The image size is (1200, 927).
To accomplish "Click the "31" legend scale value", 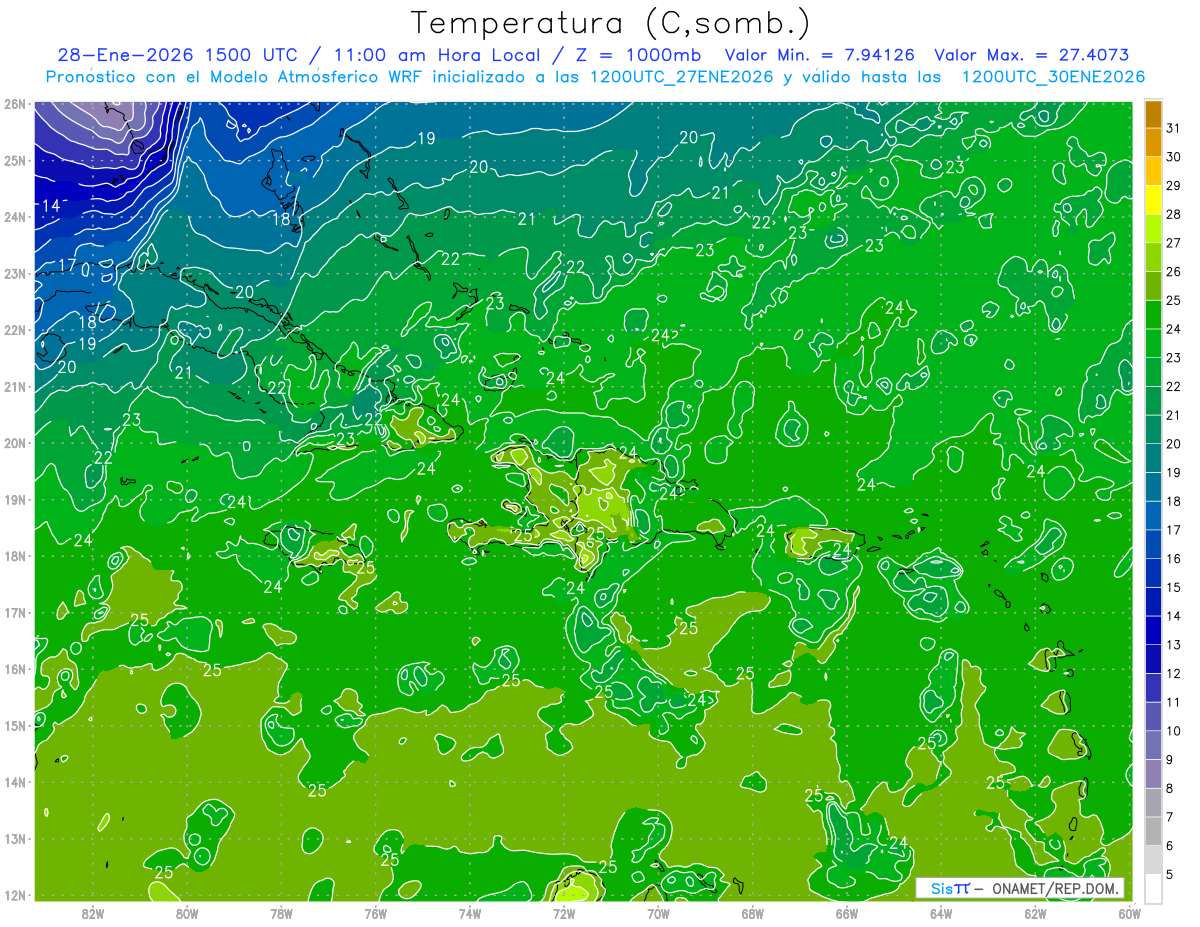I will 1174,127.
